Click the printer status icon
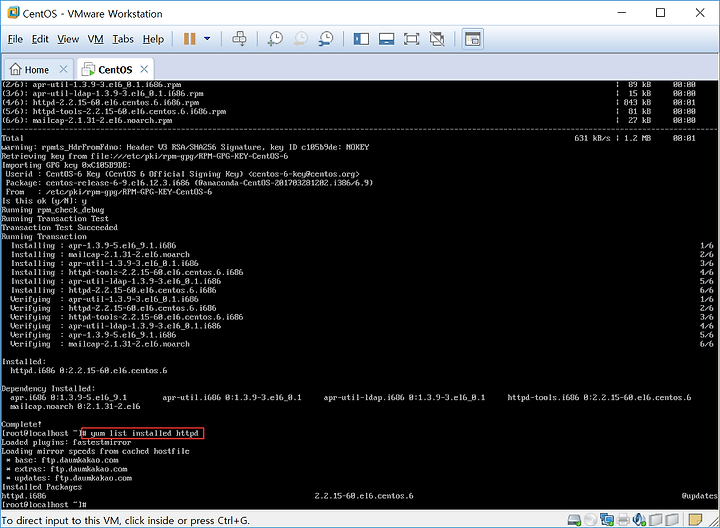 coord(623,520)
